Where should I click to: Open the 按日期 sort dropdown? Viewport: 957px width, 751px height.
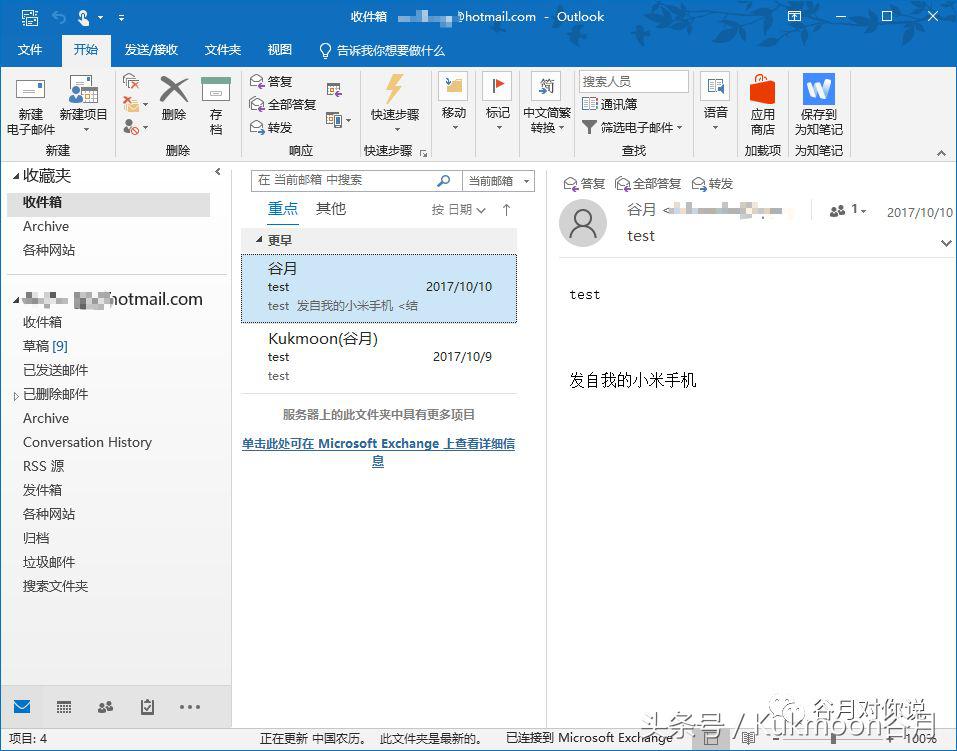(455, 209)
